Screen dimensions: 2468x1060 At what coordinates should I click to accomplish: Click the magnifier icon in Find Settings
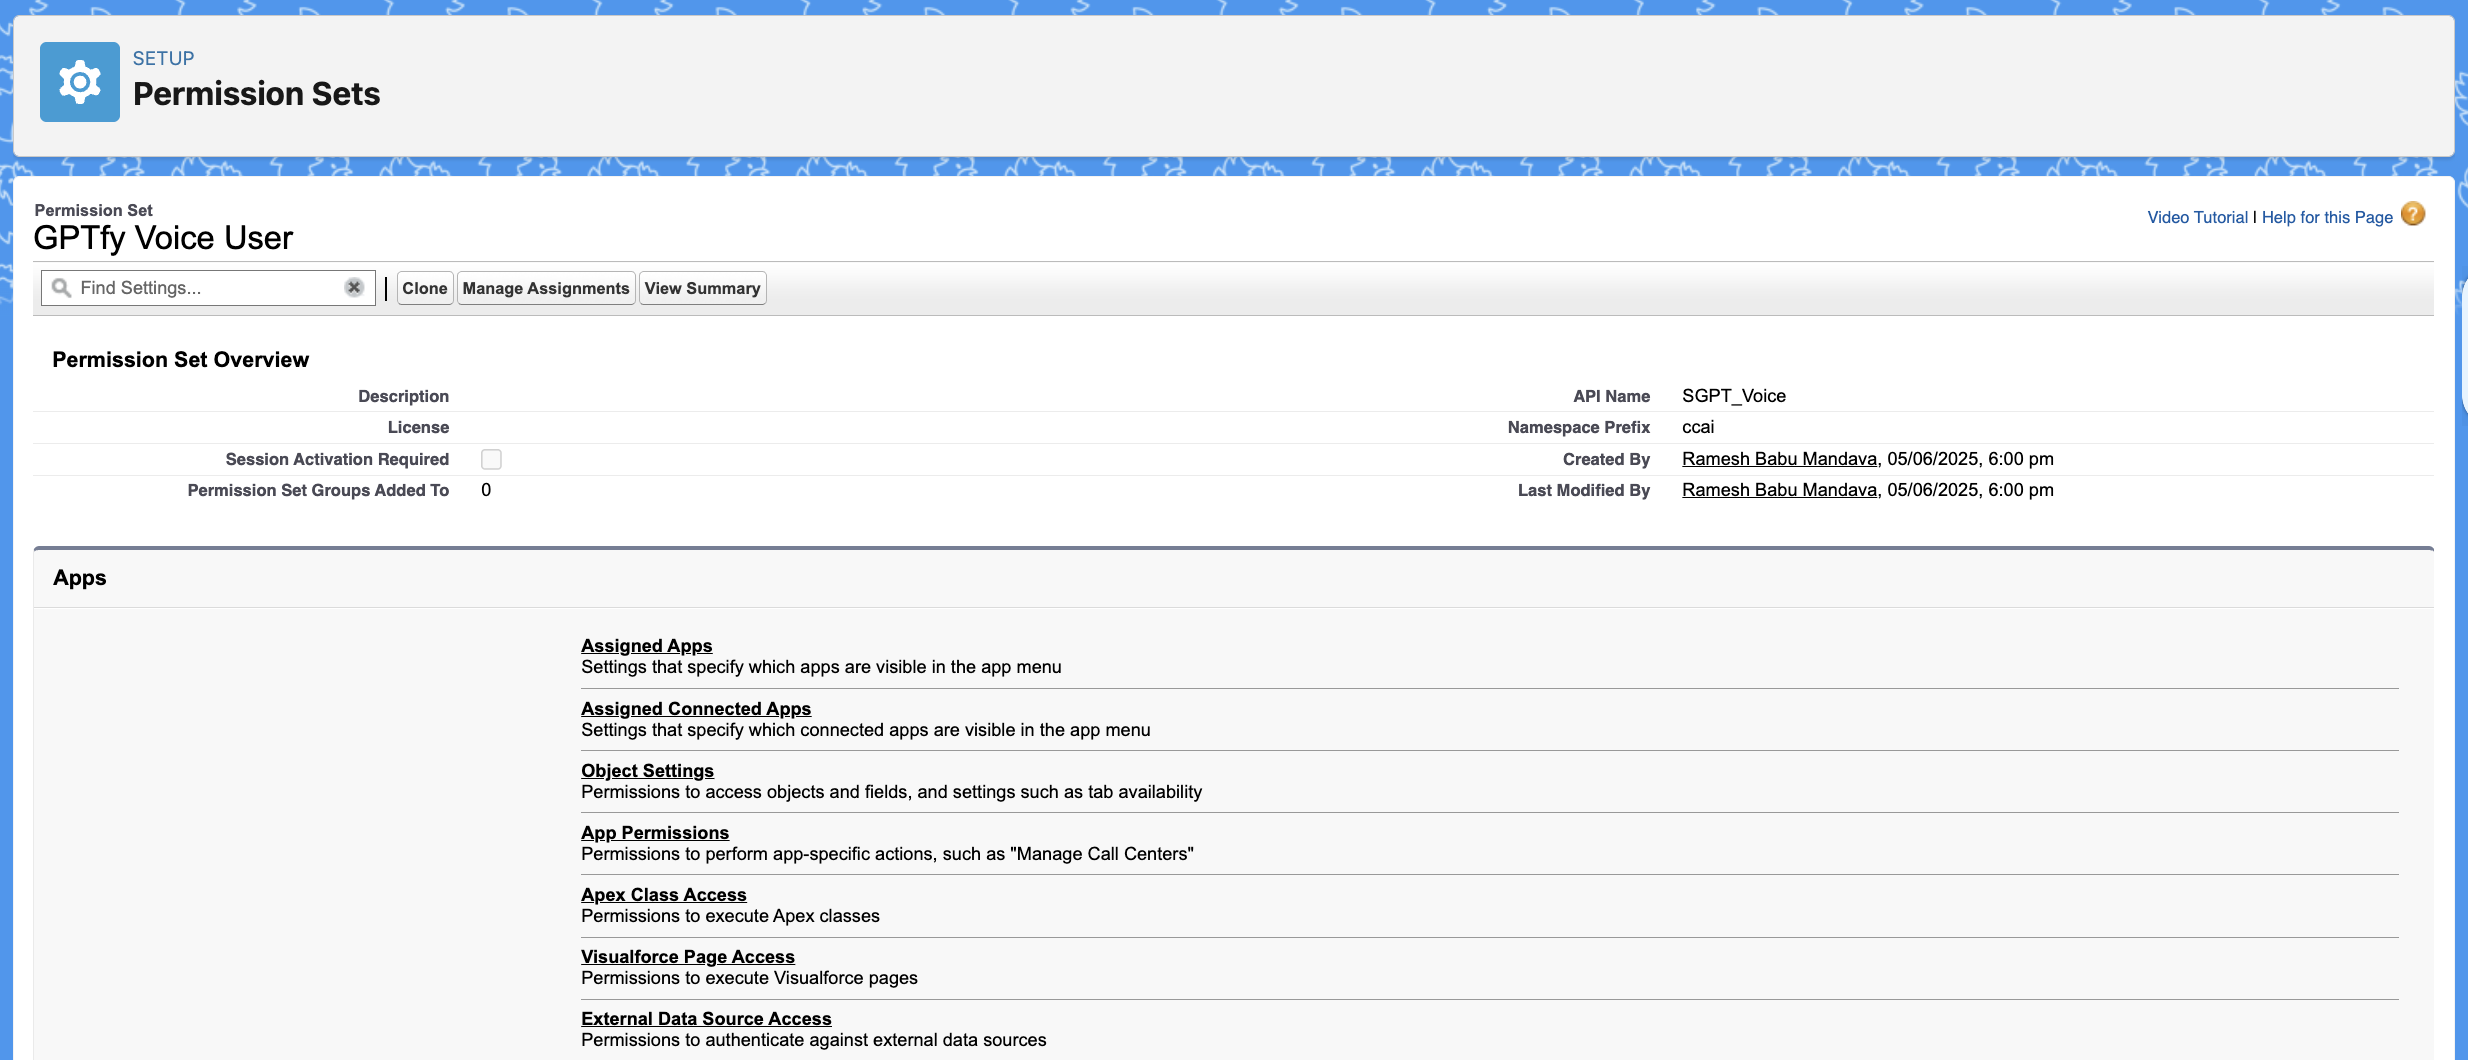(61, 288)
